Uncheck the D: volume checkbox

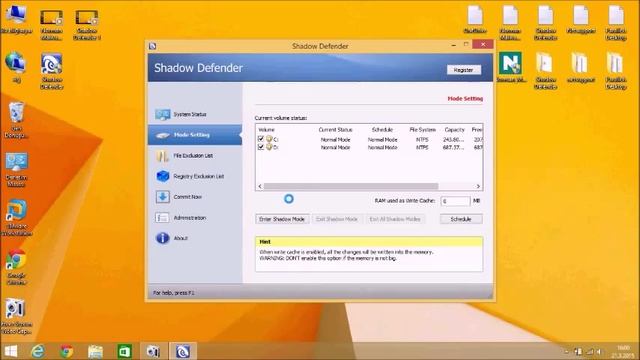coord(261,147)
